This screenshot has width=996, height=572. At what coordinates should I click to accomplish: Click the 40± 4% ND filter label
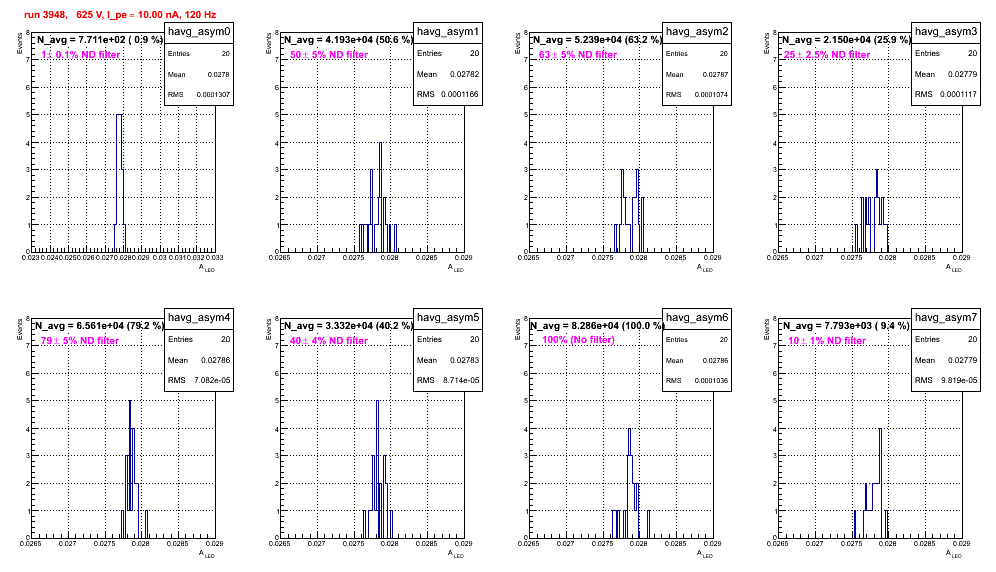pyautogui.click(x=329, y=341)
